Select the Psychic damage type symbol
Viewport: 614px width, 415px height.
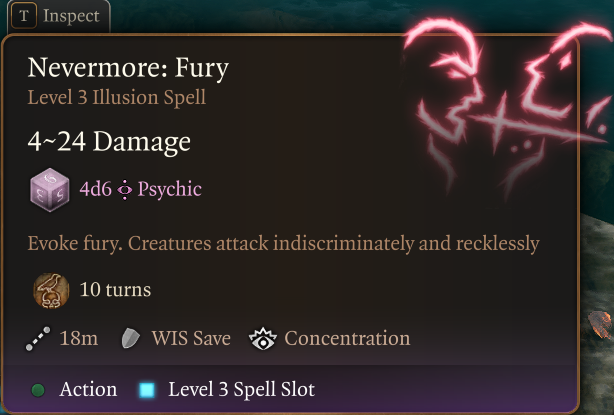pyautogui.click(x=125, y=190)
